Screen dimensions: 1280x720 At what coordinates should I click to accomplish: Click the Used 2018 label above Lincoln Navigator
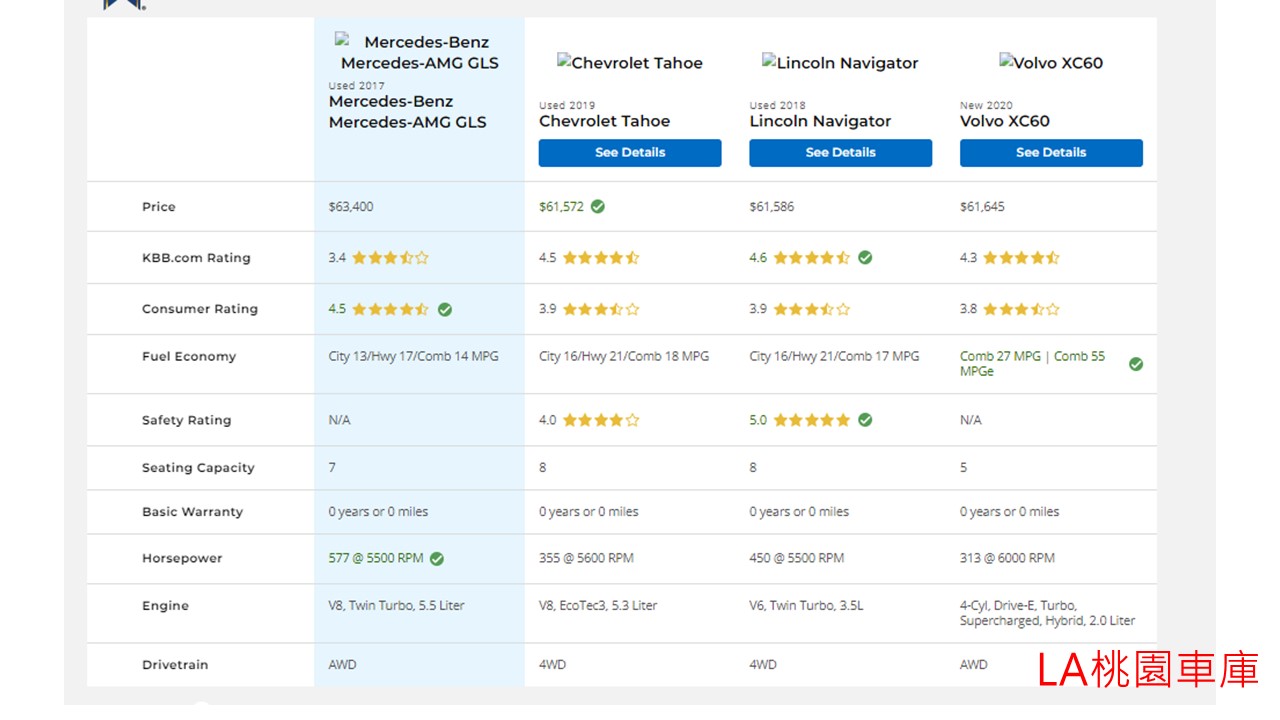pos(777,105)
